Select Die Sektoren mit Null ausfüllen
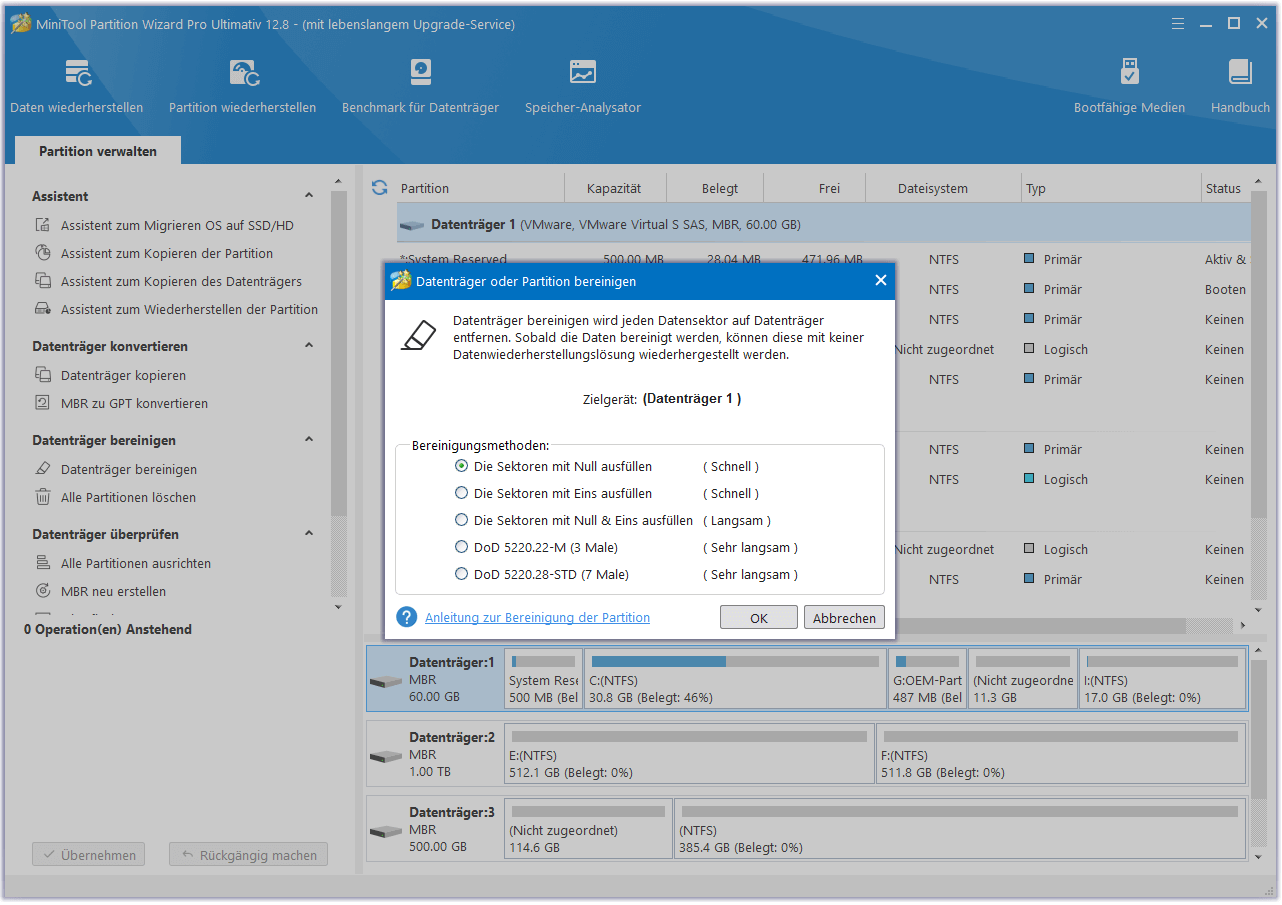Screen dimensions: 1282x905 461,466
